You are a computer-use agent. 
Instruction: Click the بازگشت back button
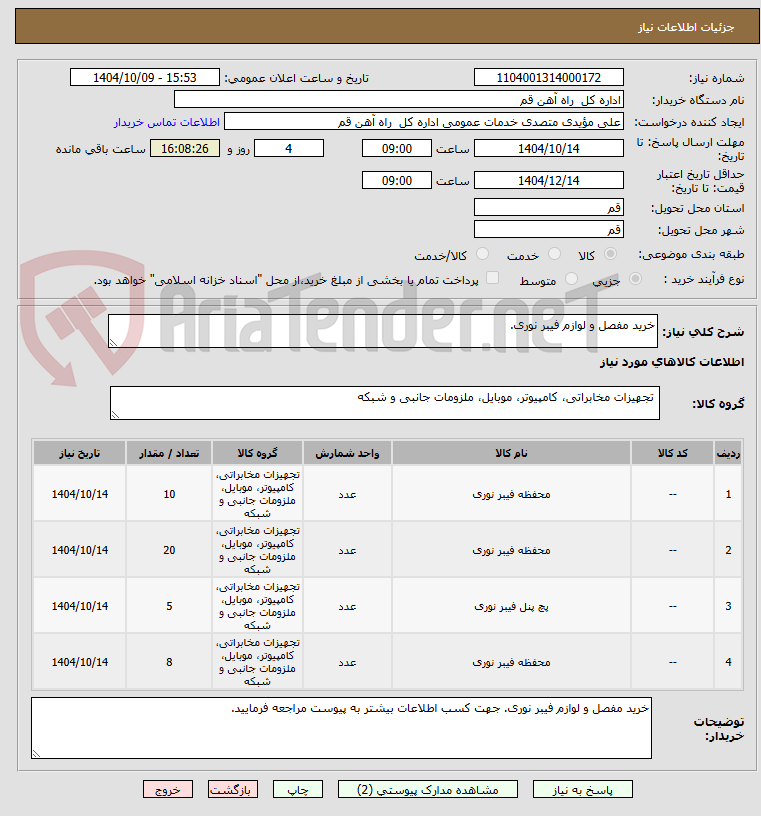point(233,789)
